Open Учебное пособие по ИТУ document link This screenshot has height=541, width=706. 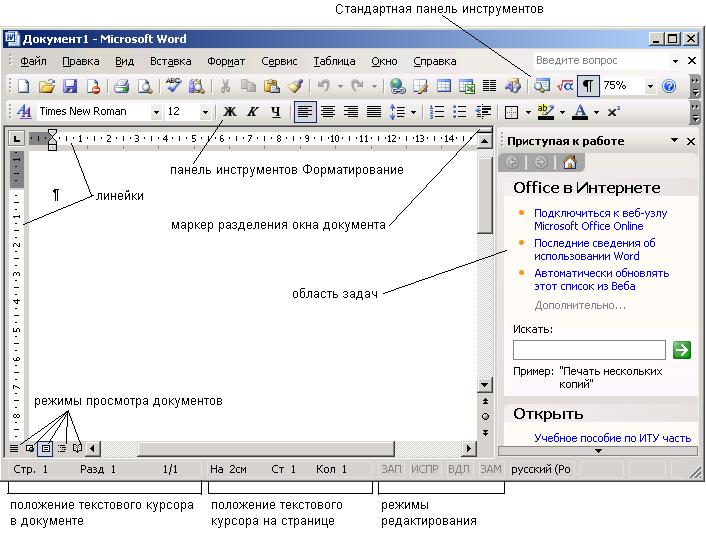click(x=612, y=438)
